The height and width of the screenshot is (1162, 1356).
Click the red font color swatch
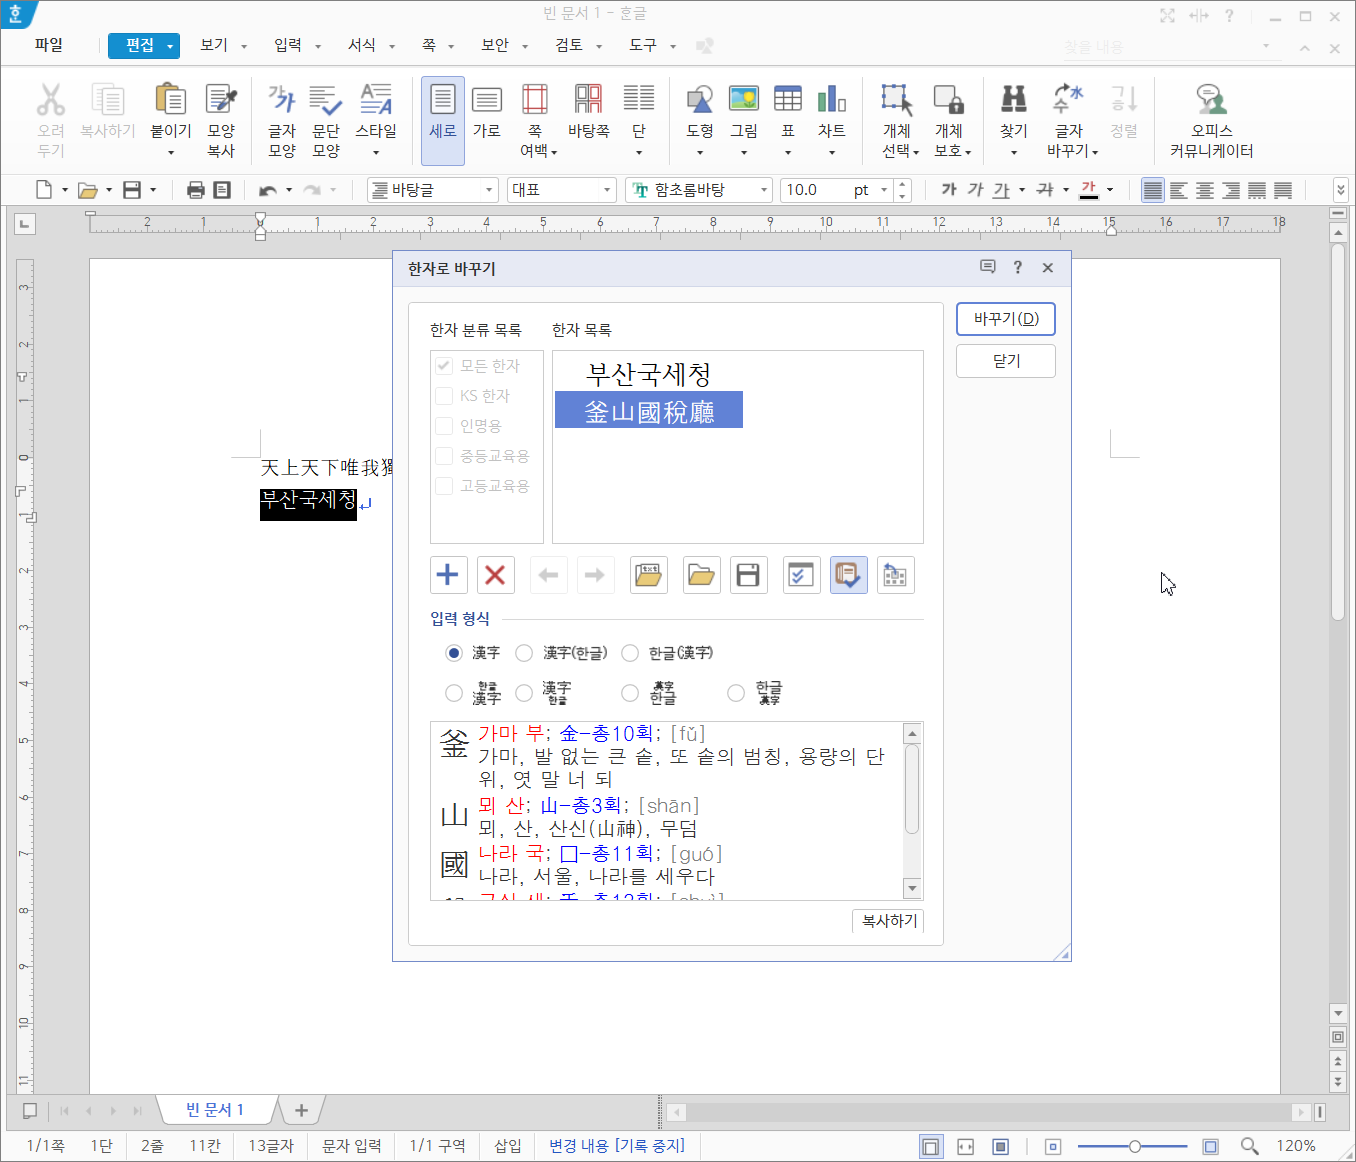click(x=1089, y=190)
